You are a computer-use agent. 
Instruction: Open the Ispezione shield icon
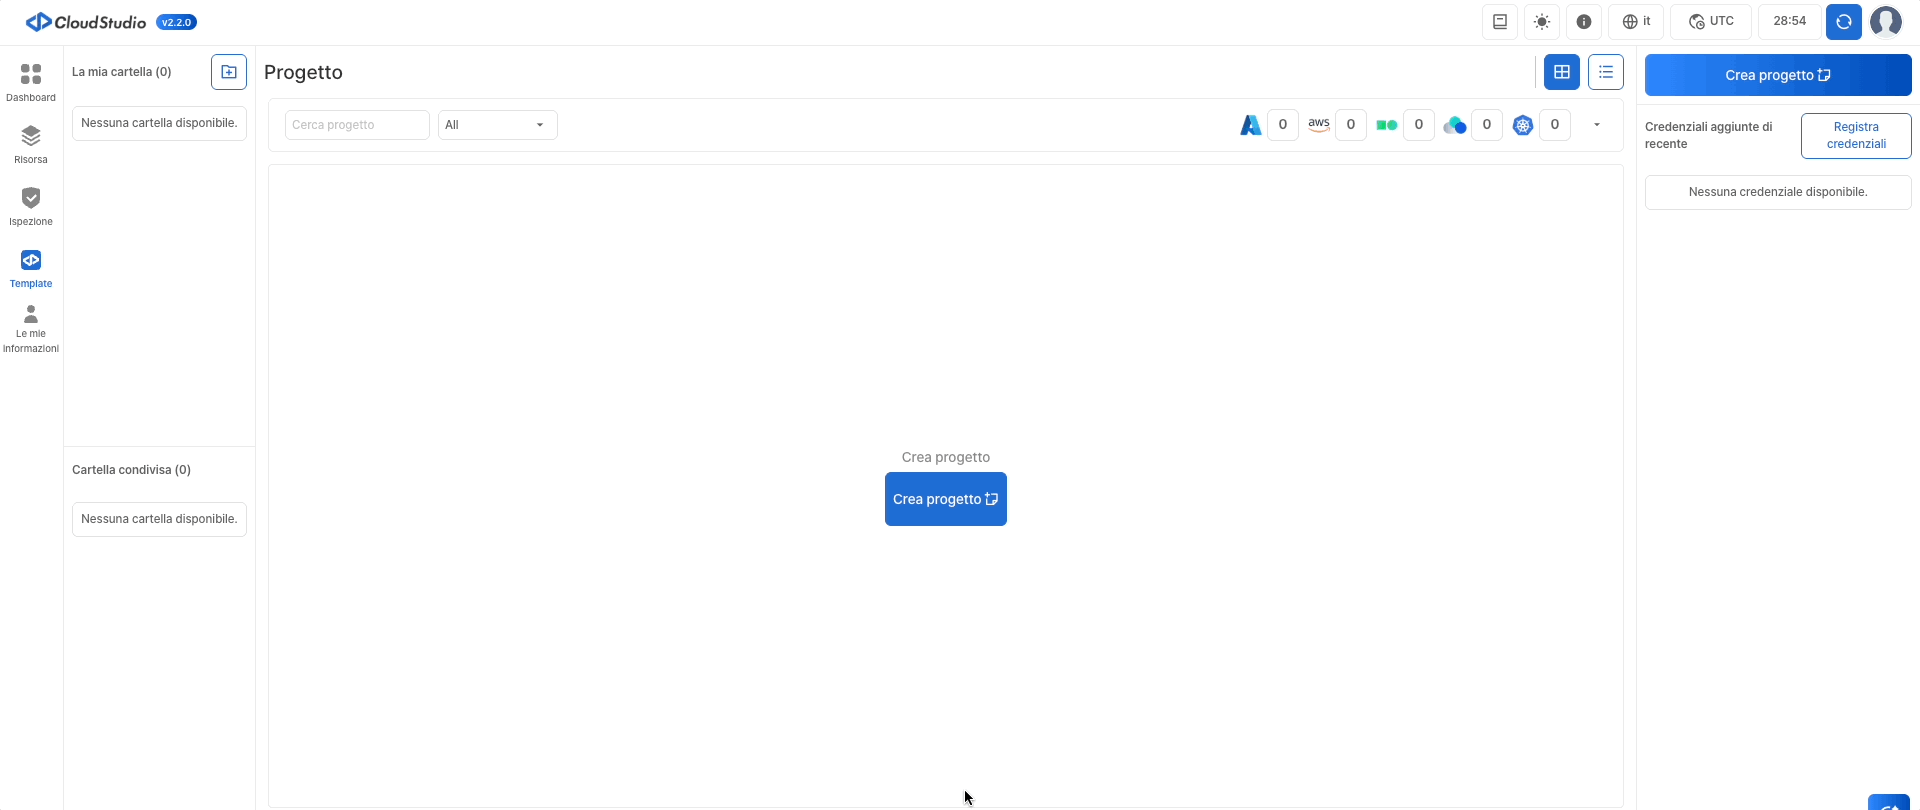tap(31, 206)
